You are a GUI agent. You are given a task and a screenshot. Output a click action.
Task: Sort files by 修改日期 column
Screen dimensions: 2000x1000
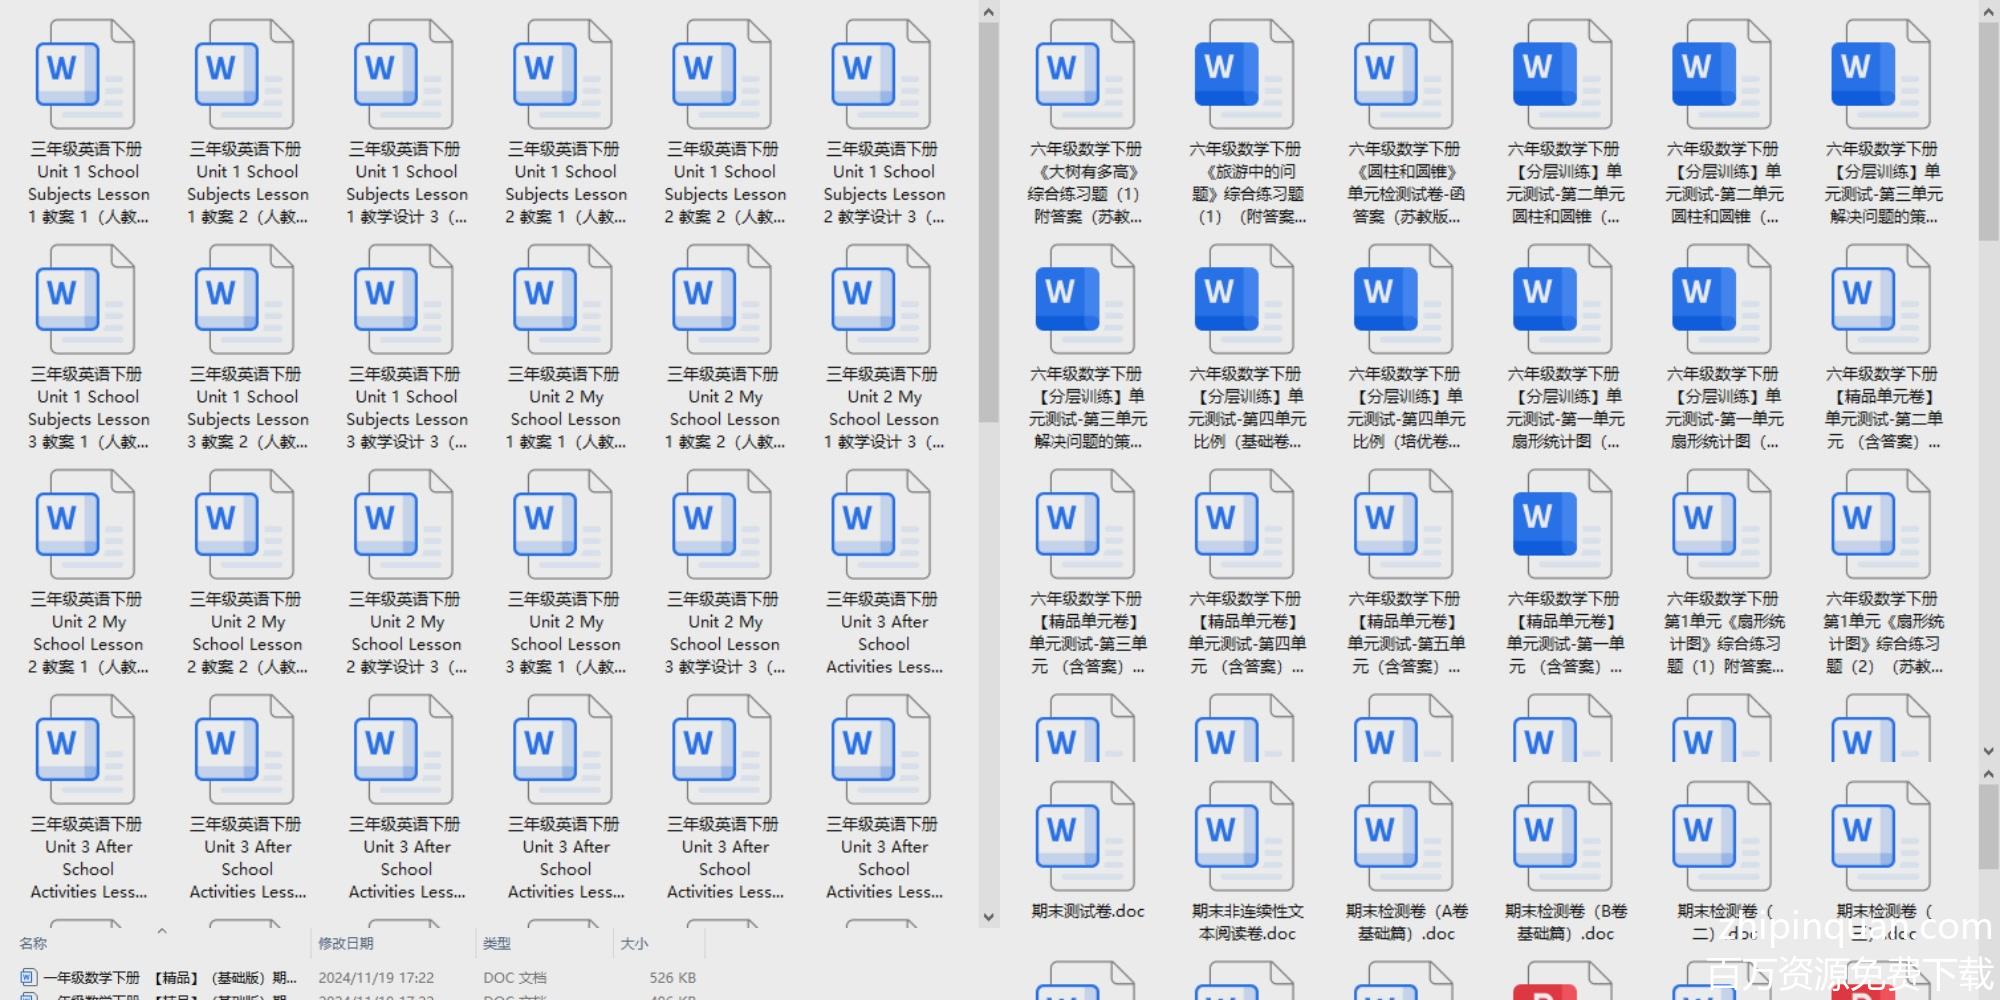pos(346,943)
